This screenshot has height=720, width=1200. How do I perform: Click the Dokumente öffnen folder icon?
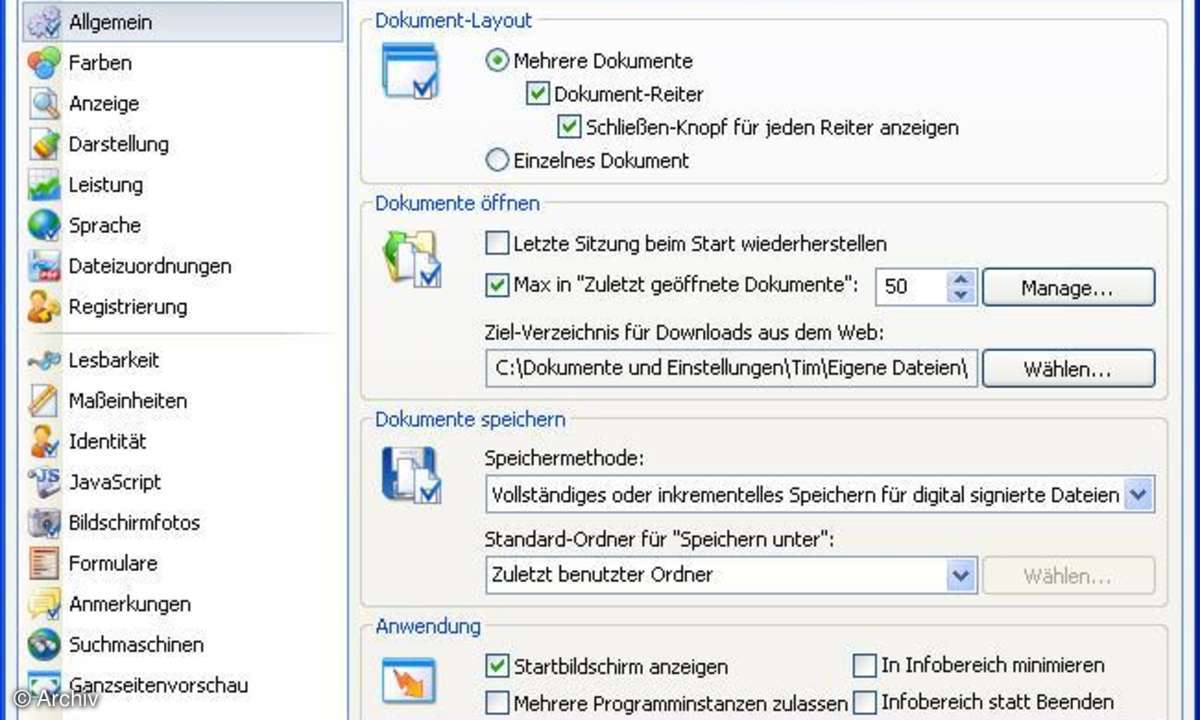coord(412,259)
